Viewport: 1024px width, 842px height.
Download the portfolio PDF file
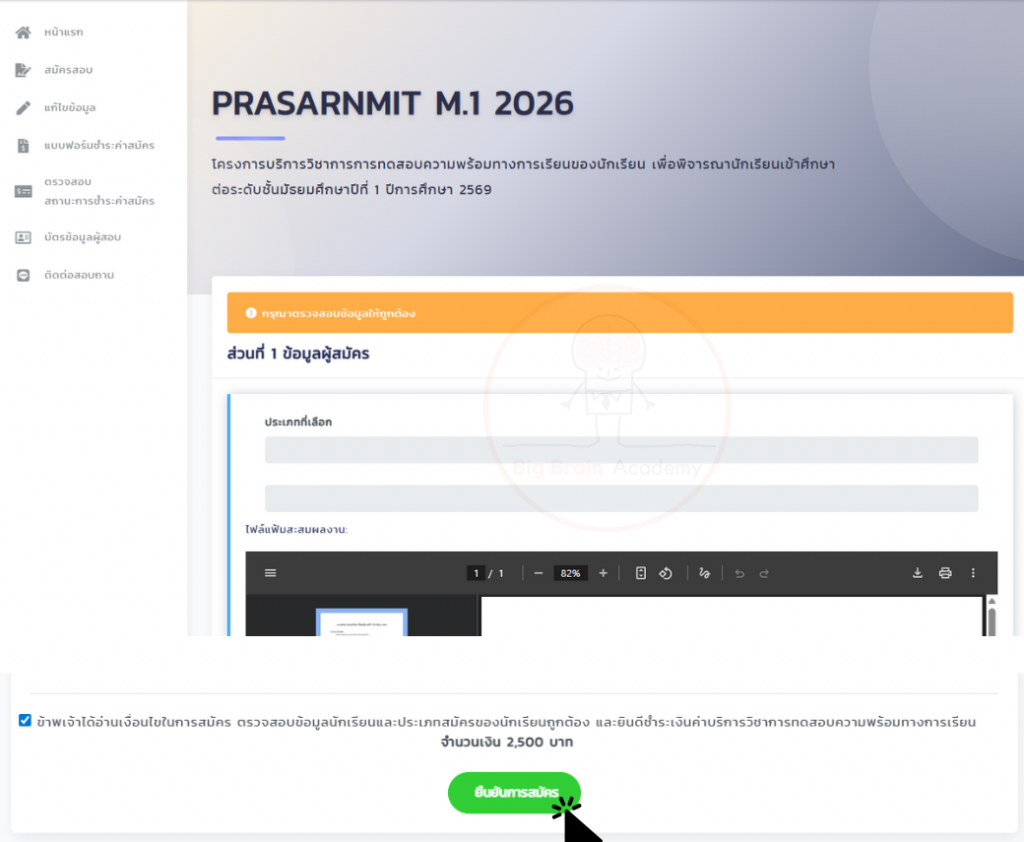click(917, 573)
